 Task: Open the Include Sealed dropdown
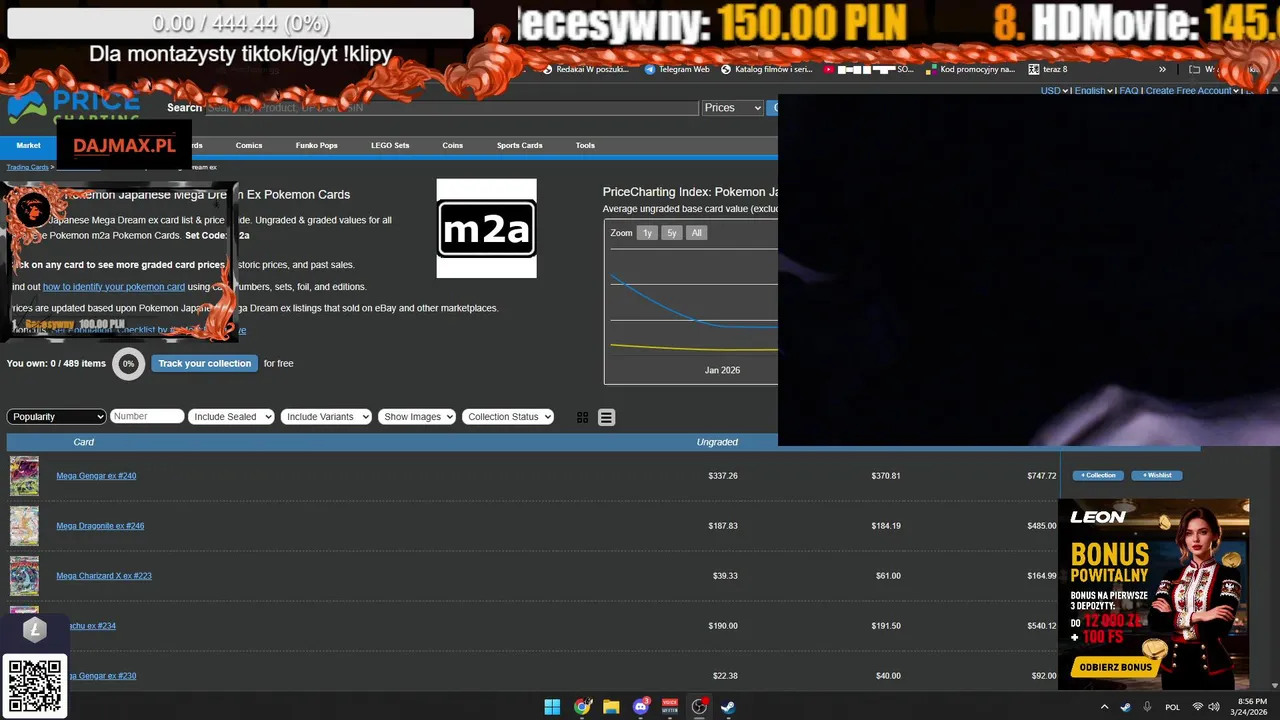coord(231,416)
